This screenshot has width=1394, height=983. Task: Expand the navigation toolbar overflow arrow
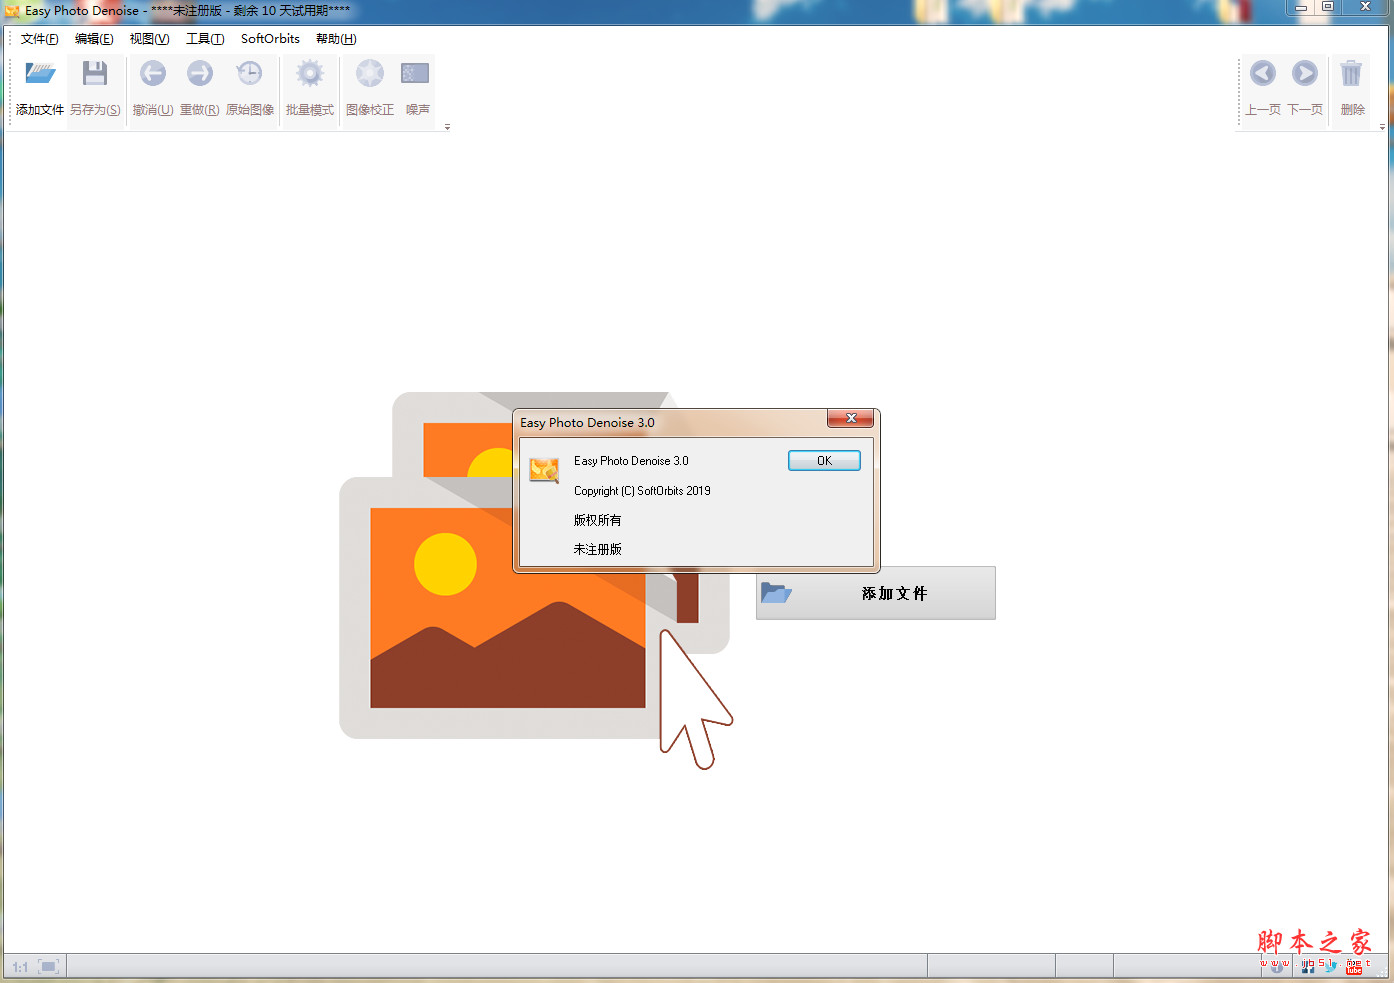pos(1382,127)
